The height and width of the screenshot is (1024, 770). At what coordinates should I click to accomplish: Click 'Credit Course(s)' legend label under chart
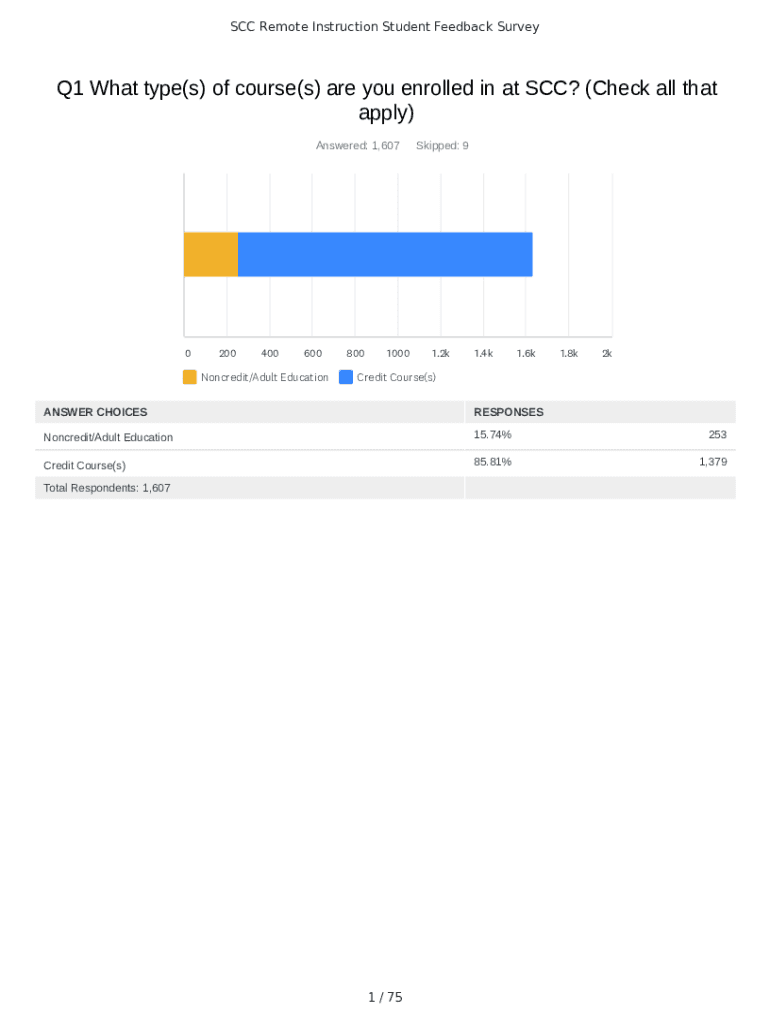[396, 377]
